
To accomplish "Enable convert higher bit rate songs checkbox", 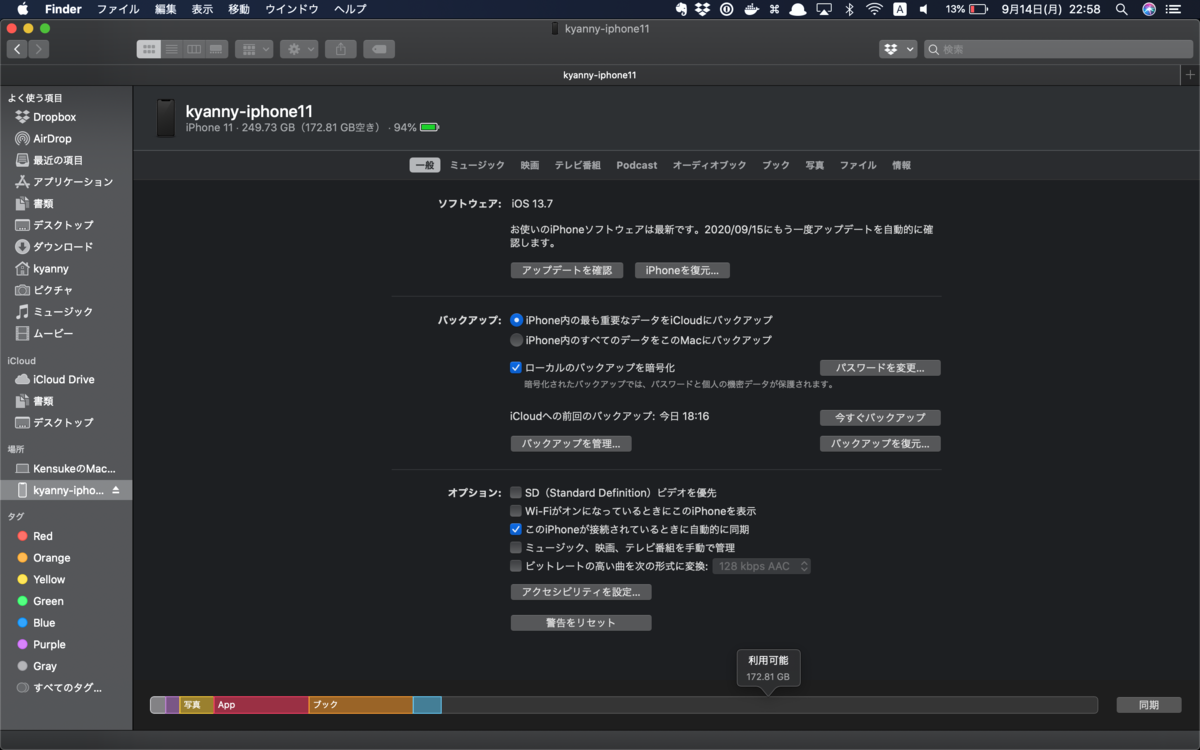I will pos(516,566).
